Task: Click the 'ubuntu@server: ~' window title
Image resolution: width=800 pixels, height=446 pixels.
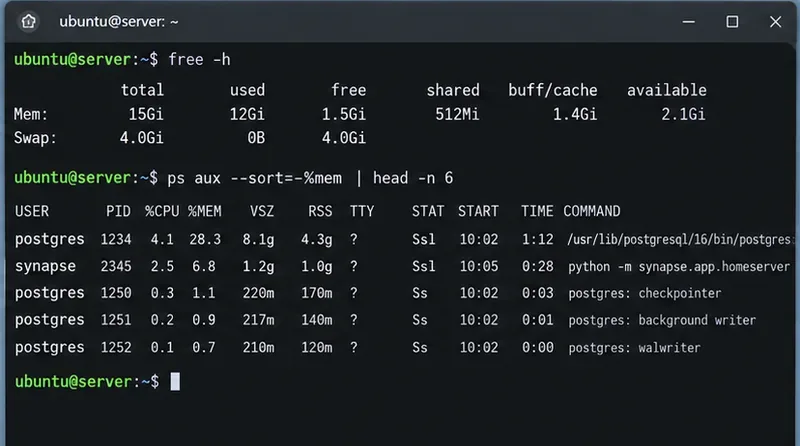Action: tap(118, 21)
